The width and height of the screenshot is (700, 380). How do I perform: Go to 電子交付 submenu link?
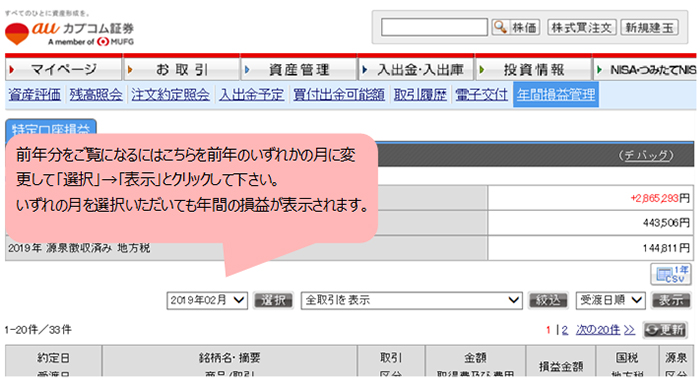tap(481, 95)
